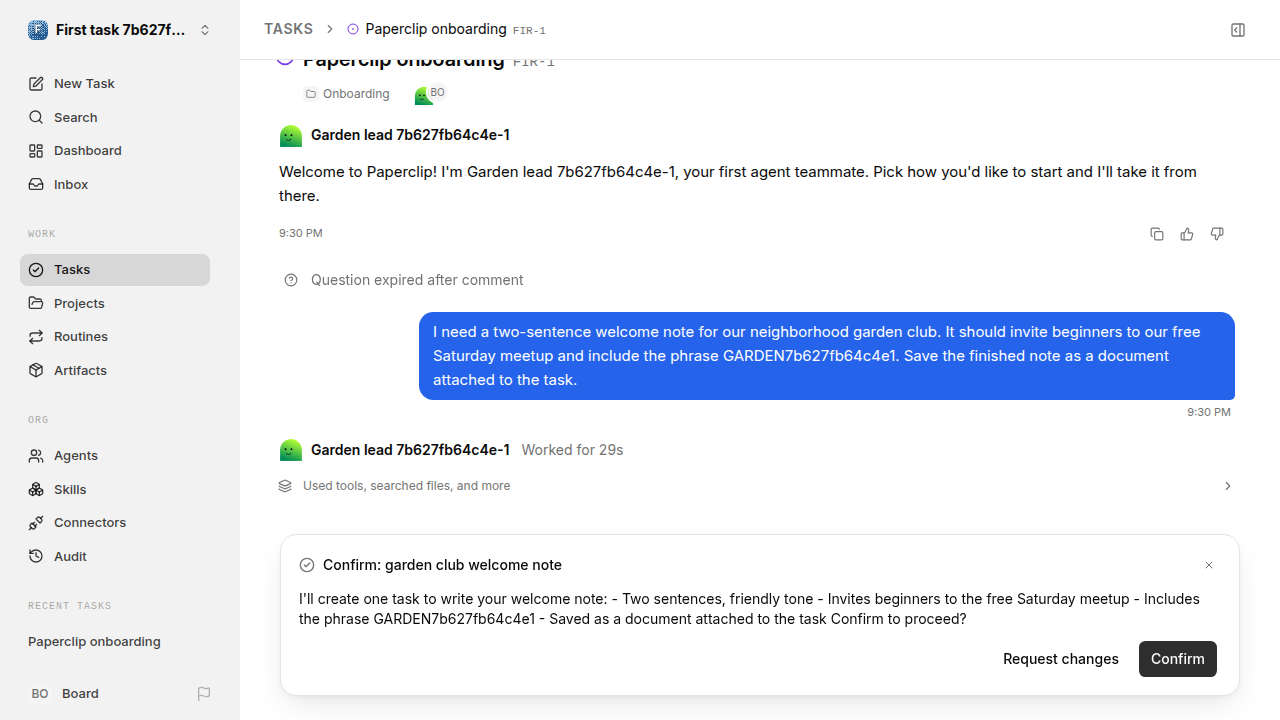Click the Onboarding project tag

[347, 94]
